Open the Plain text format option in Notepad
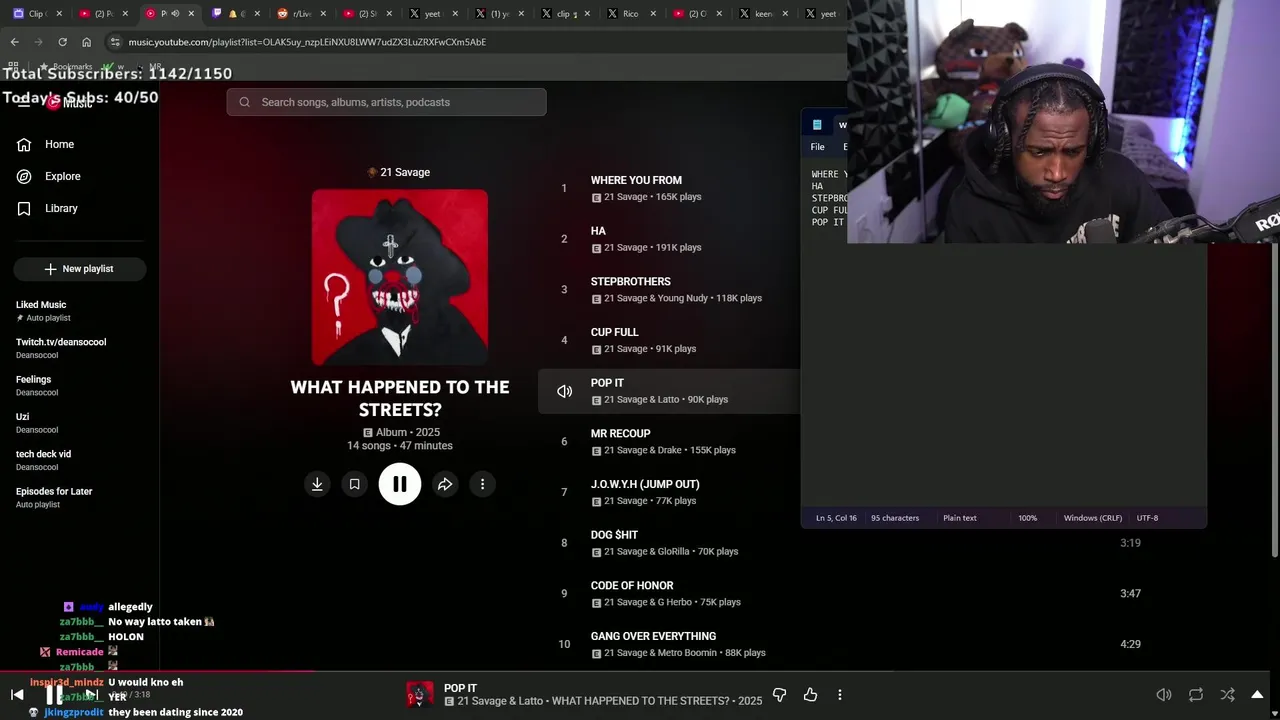Image resolution: width=1280 pixels, height=720 pixels. pos(959,518)
